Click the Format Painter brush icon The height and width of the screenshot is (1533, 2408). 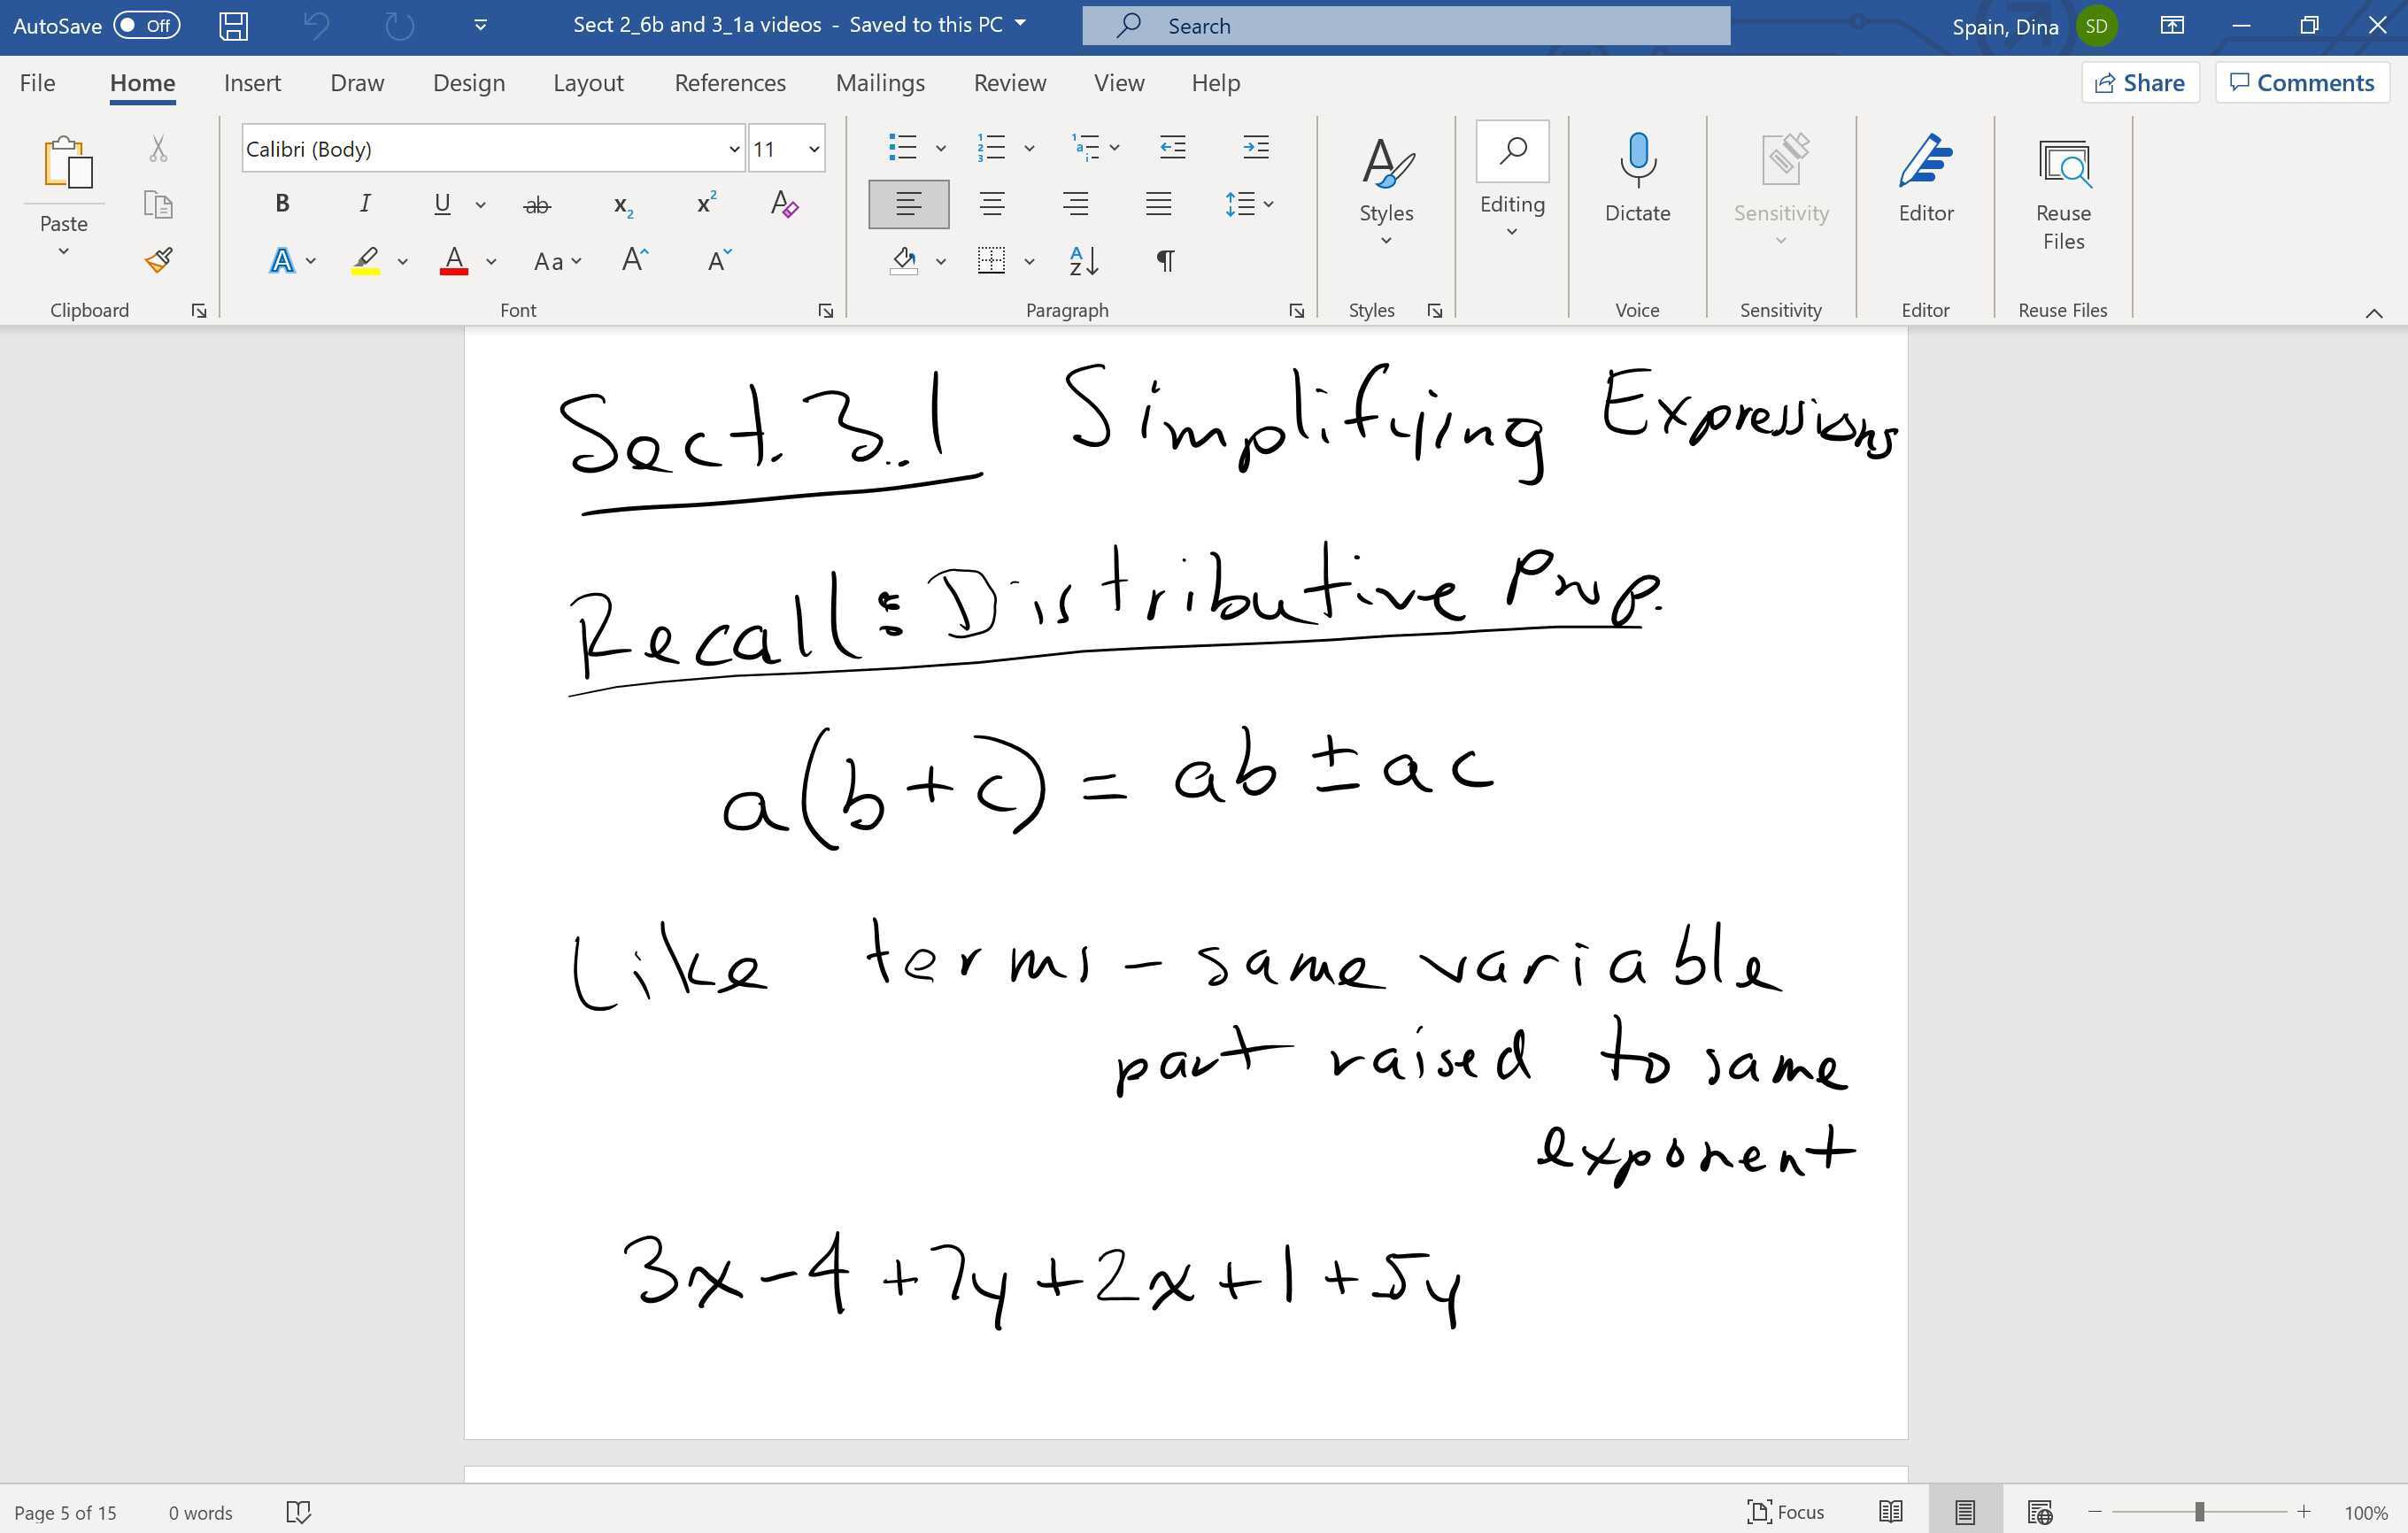click(x=158, y=260)
